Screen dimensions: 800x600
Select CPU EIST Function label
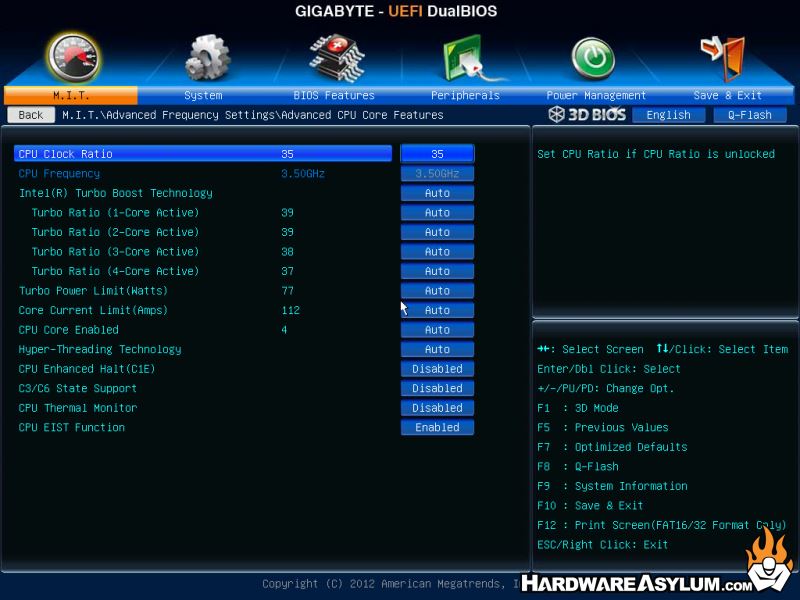tap(72, 427)
